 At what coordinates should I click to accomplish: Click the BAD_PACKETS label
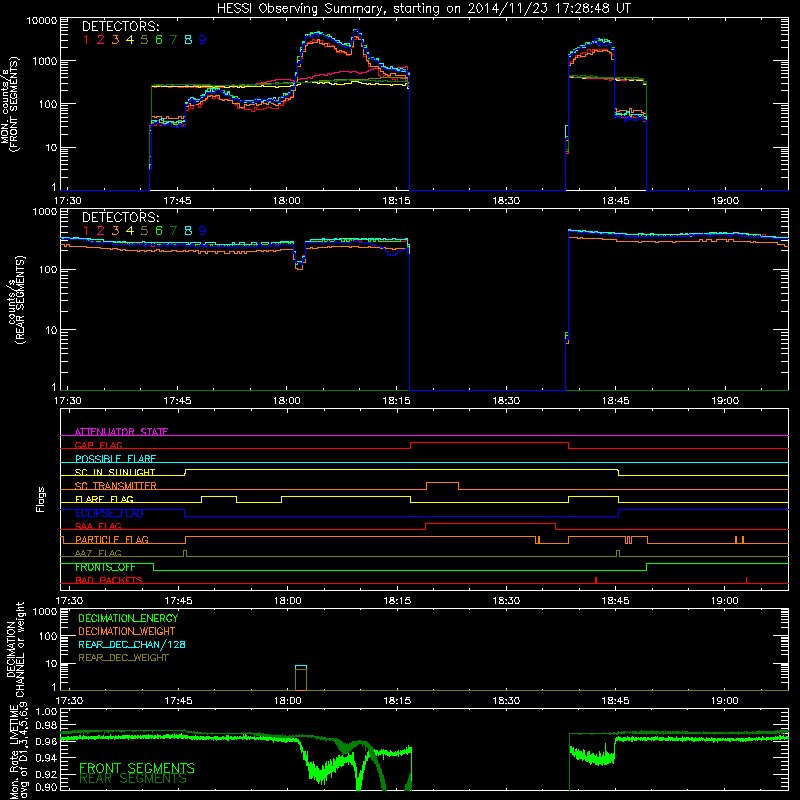(109, 580)
